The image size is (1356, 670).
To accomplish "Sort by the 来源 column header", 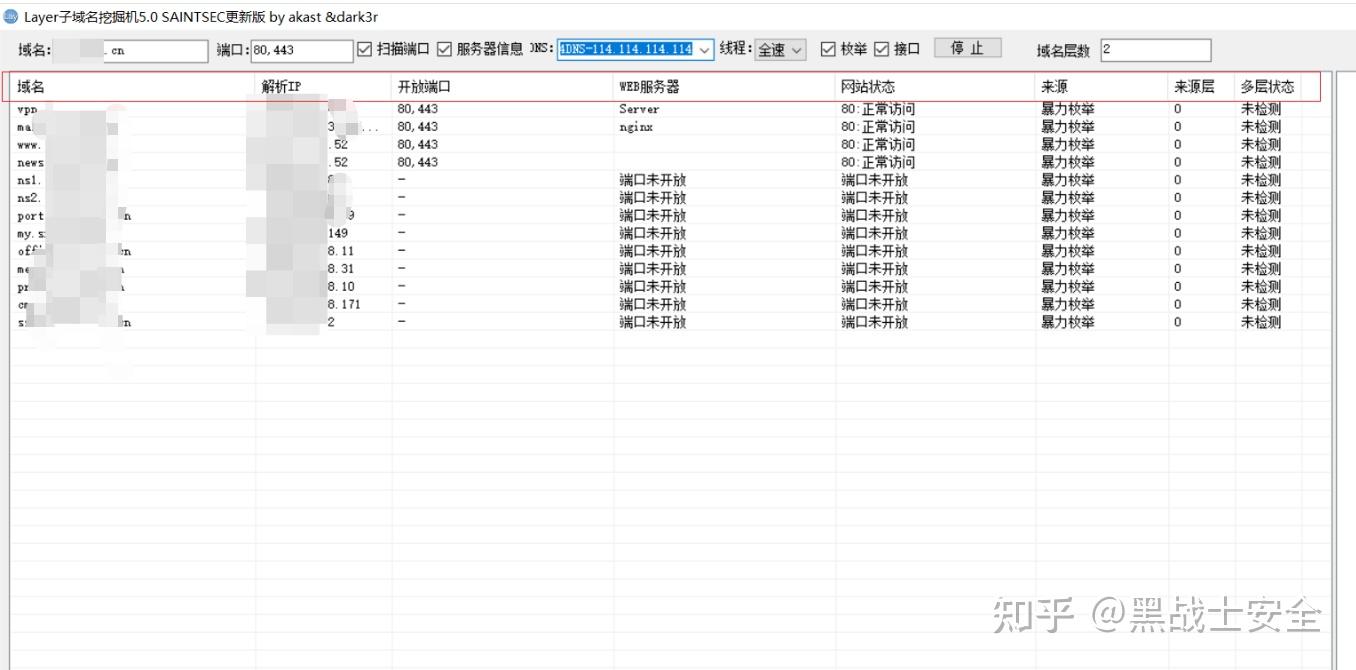I will pos(1102,87).
